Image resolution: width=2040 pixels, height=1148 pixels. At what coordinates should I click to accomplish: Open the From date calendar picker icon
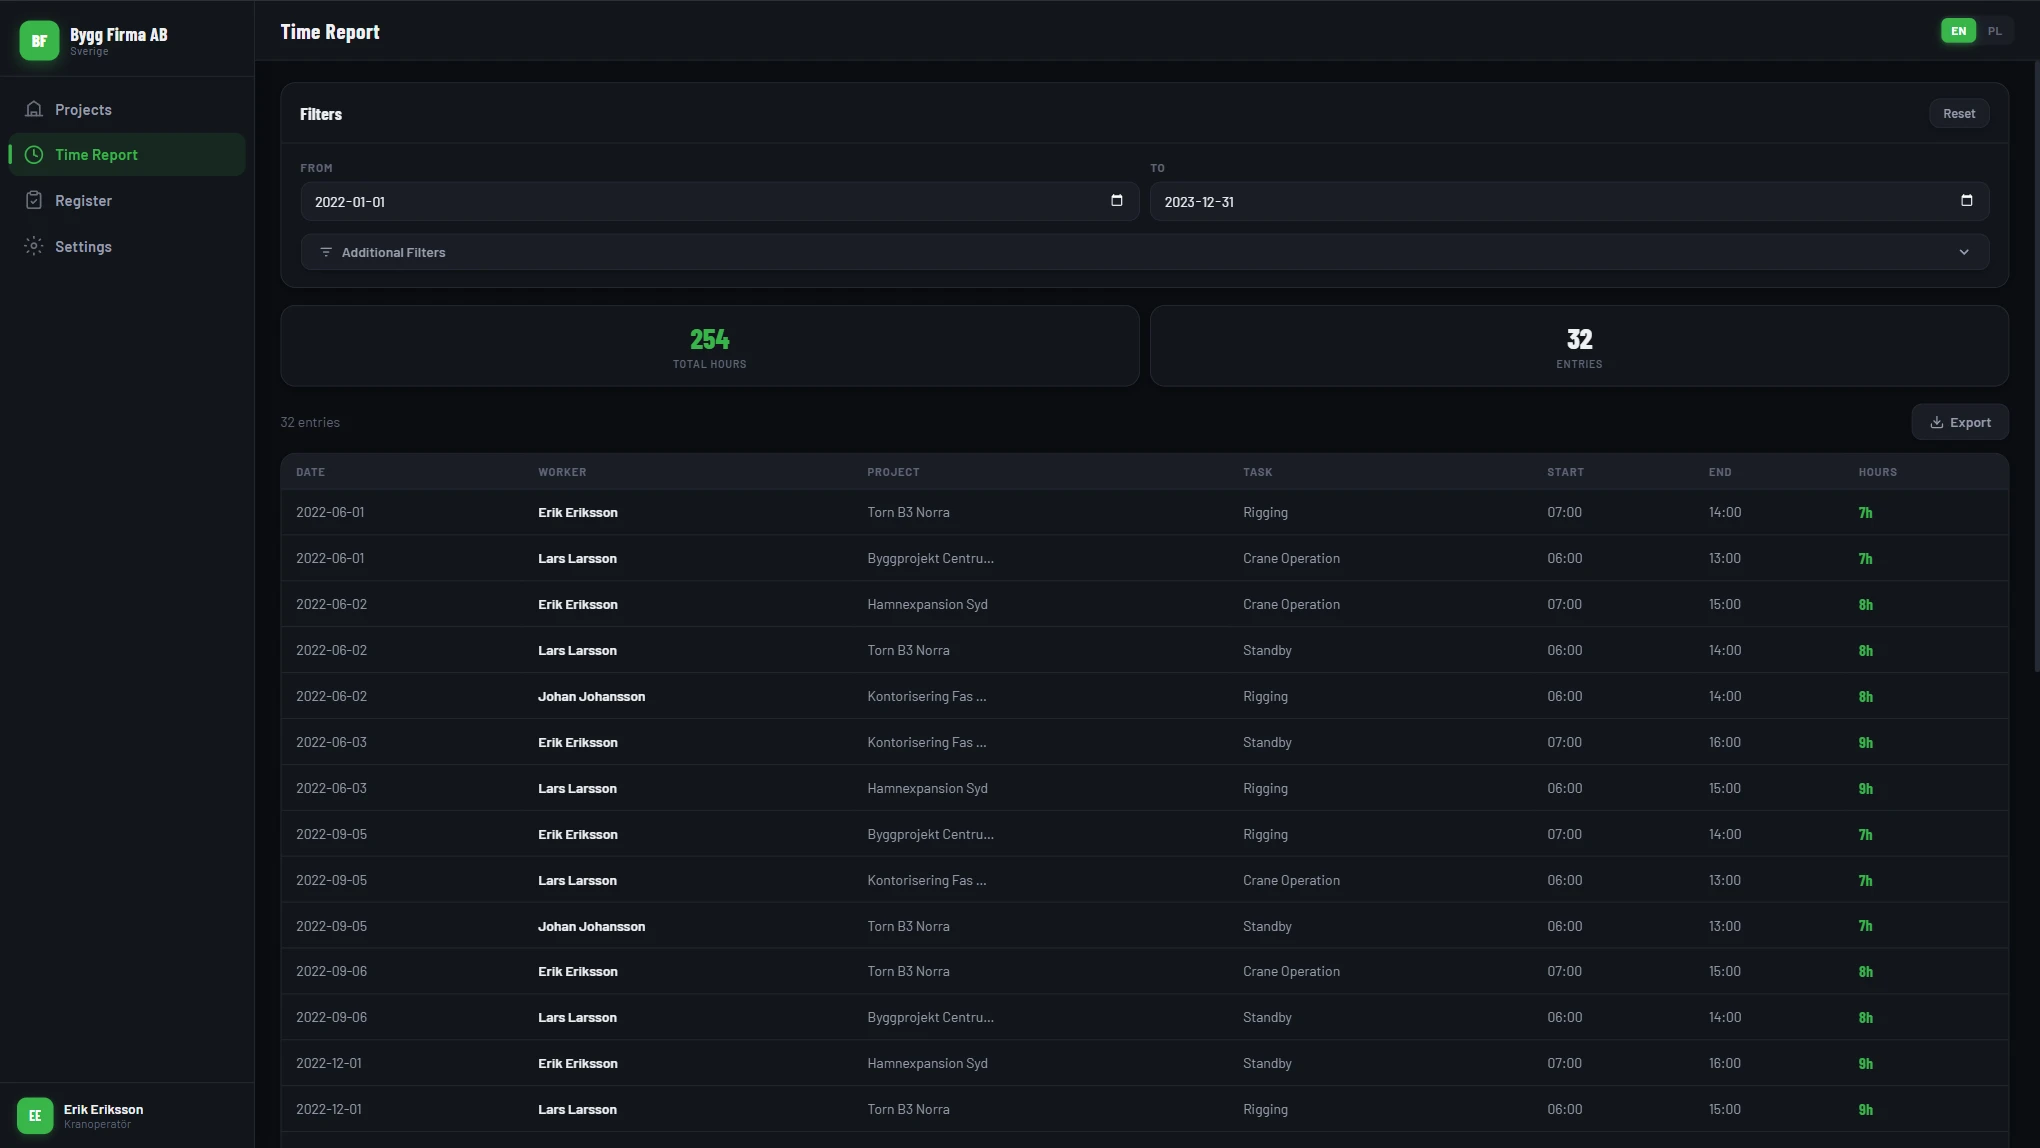click(1117, 201)
